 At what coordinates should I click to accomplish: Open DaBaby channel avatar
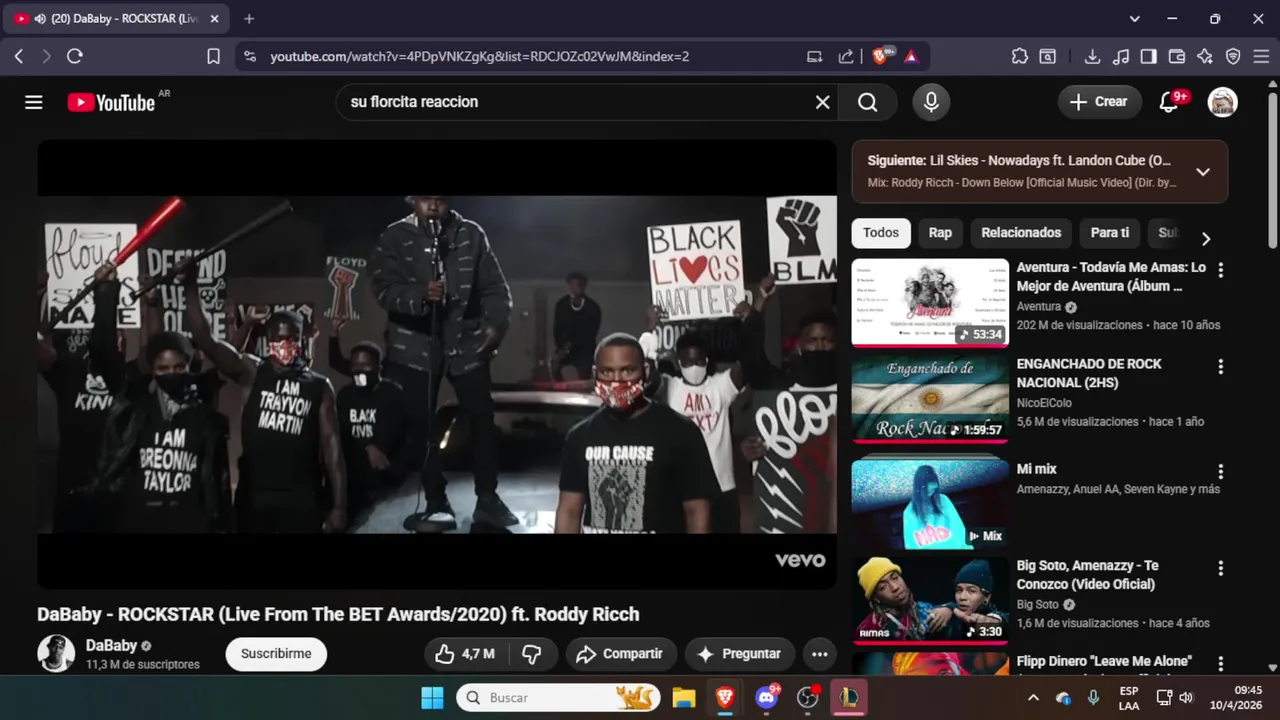pos(56,654)
